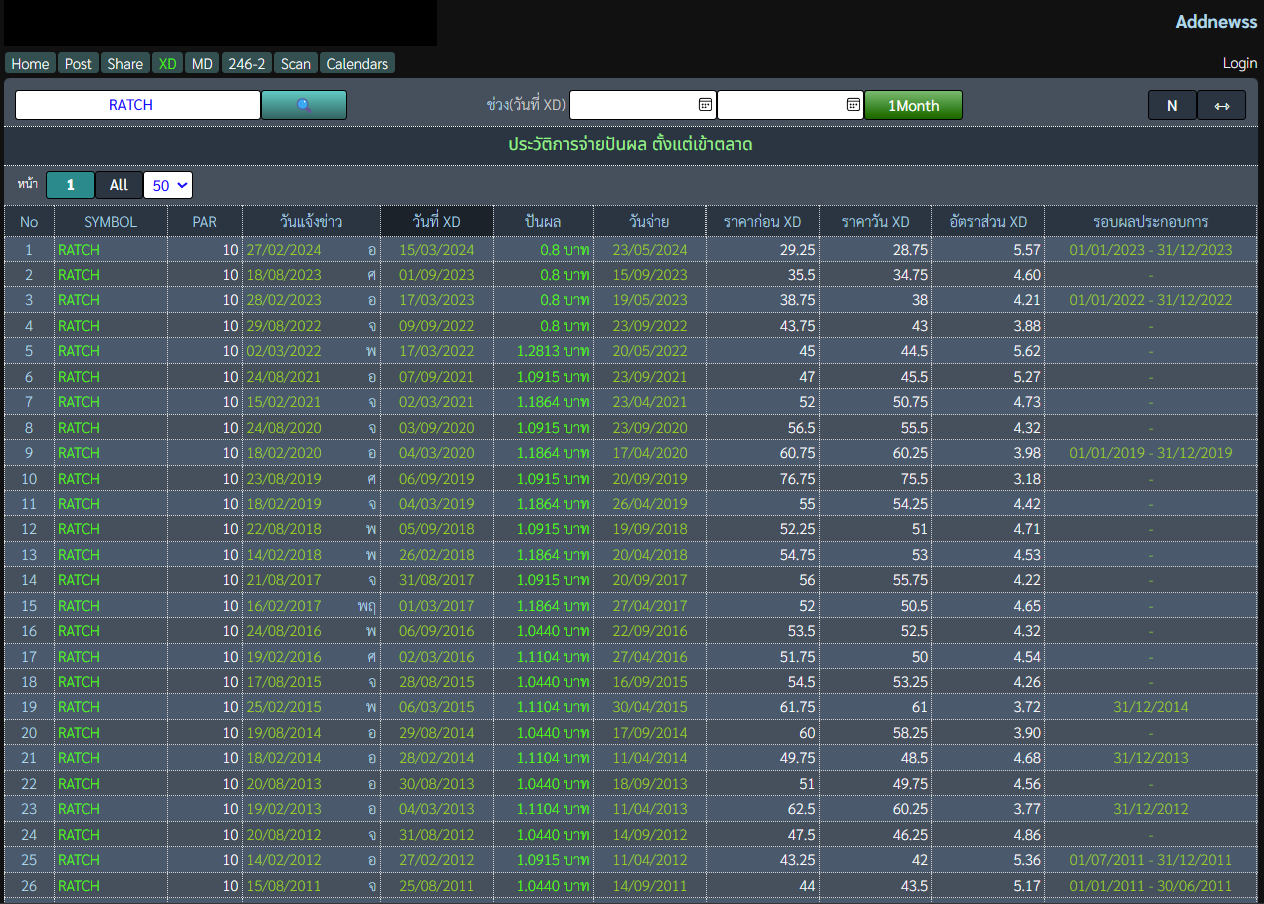This screenshot has height=904, width=1264.
Task: Select payment date 30/04/2015
Action: (x=650, y=707)
